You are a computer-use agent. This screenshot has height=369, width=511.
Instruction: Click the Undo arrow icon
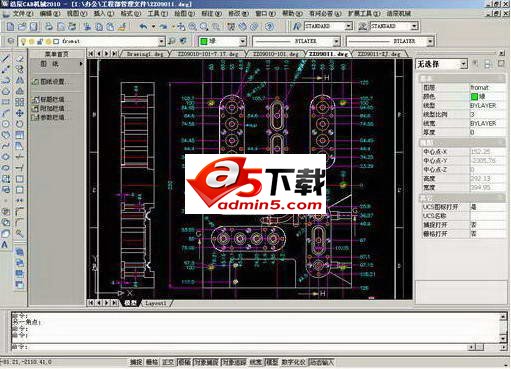tap(143, 26)
